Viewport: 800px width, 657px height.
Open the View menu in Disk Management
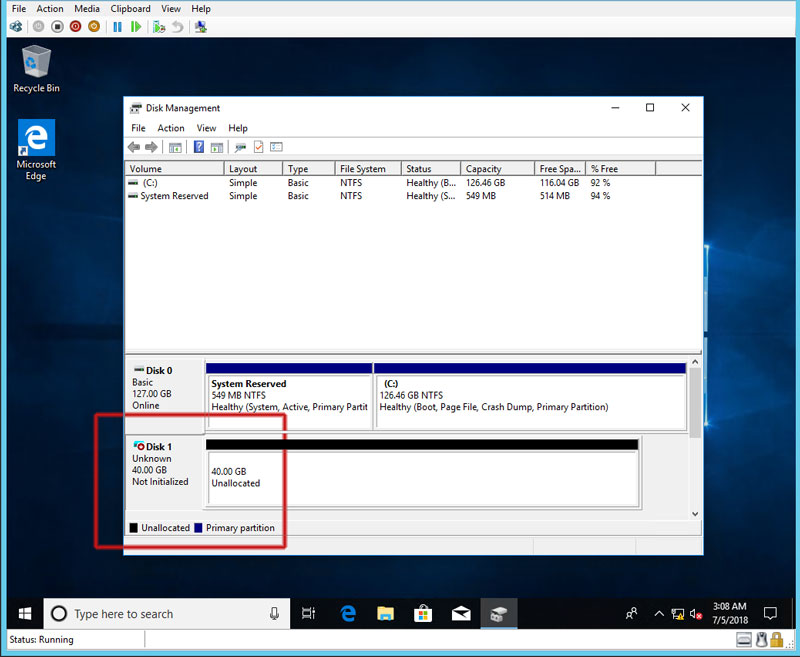pos(206,128)
